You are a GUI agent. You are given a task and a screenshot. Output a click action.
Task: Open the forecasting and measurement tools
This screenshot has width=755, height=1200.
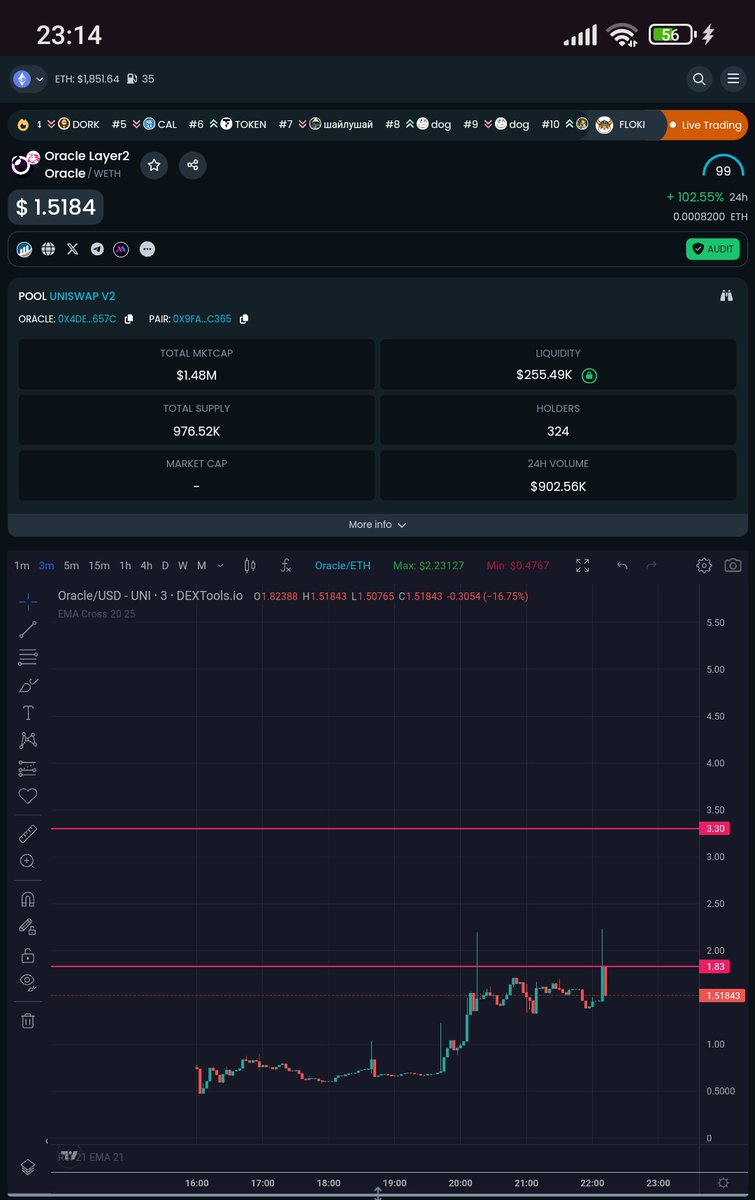tap(28, 768)
